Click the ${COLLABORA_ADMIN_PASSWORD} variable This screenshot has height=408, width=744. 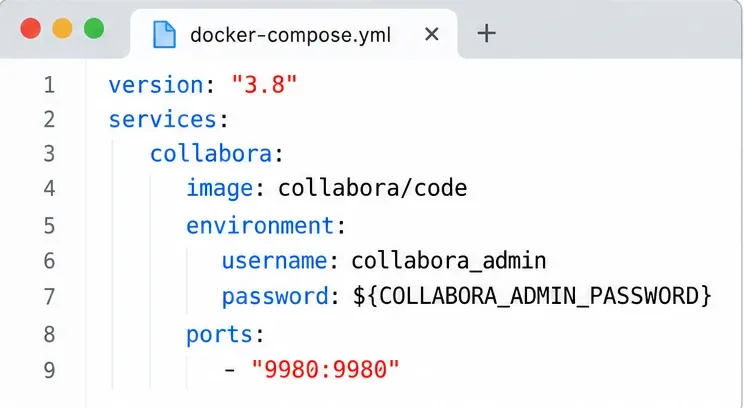coord(532,296)
